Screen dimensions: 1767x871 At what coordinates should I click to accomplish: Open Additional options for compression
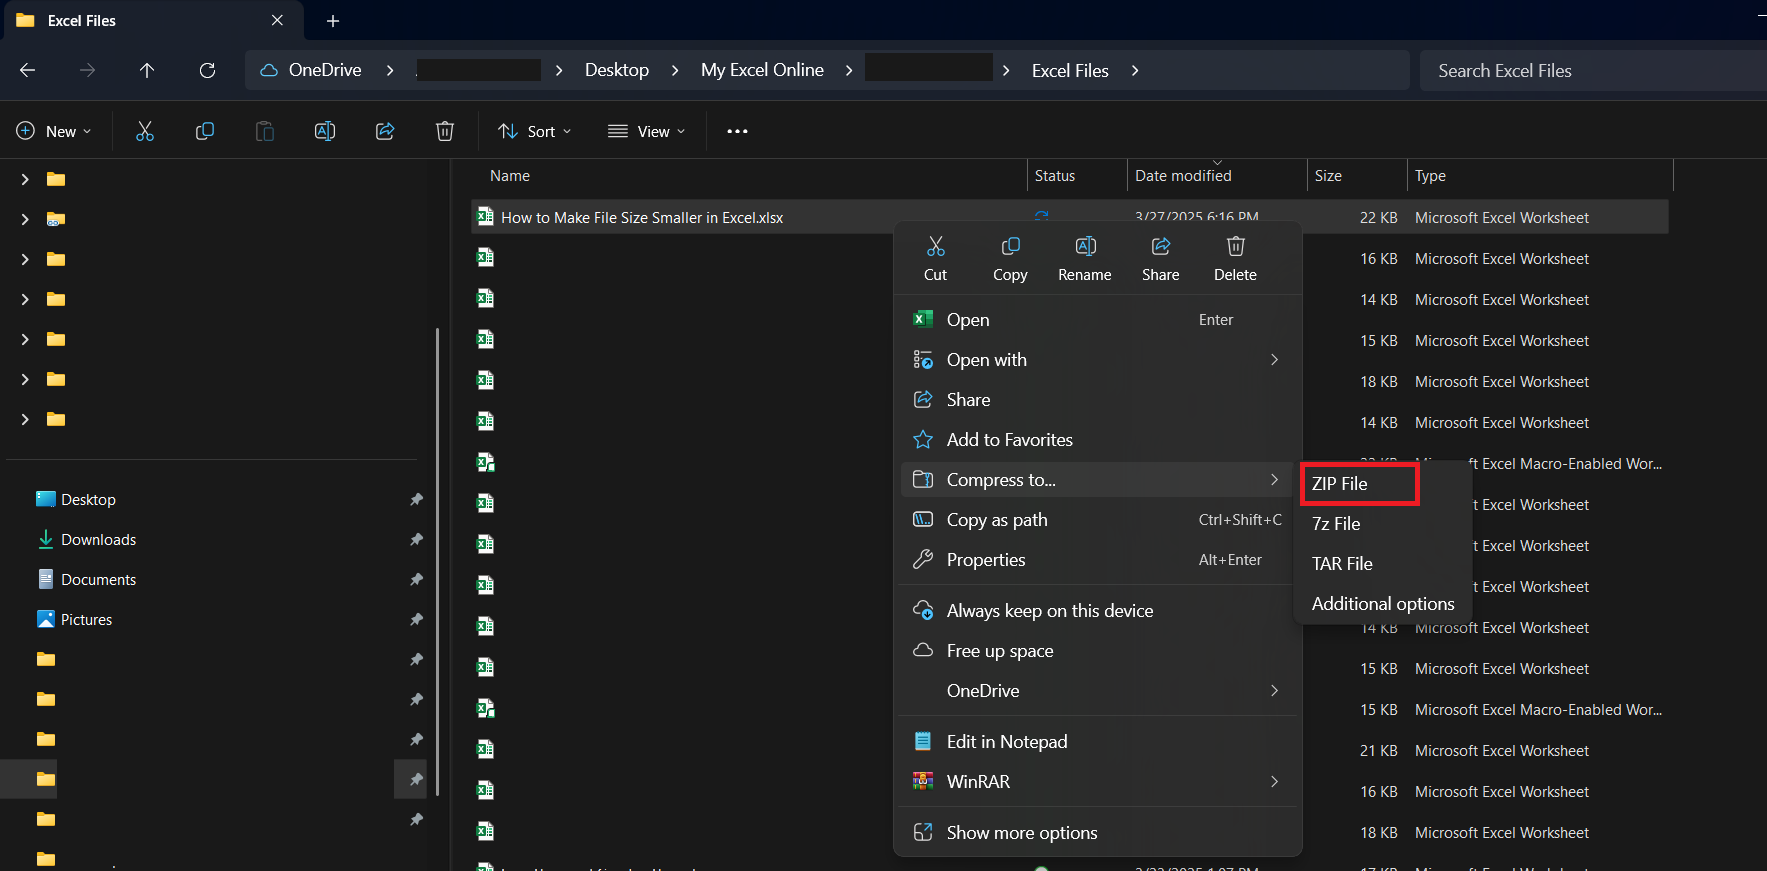pyautogui.click(x=1382, y=603)
